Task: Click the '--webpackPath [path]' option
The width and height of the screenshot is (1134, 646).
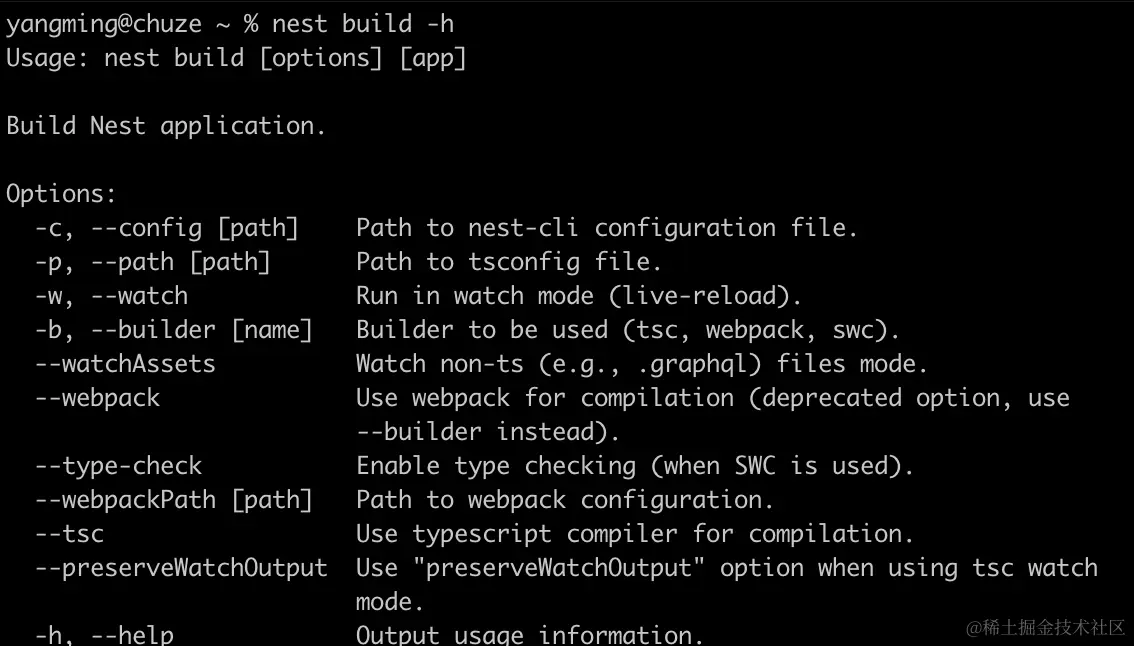Action: (174, 500)
